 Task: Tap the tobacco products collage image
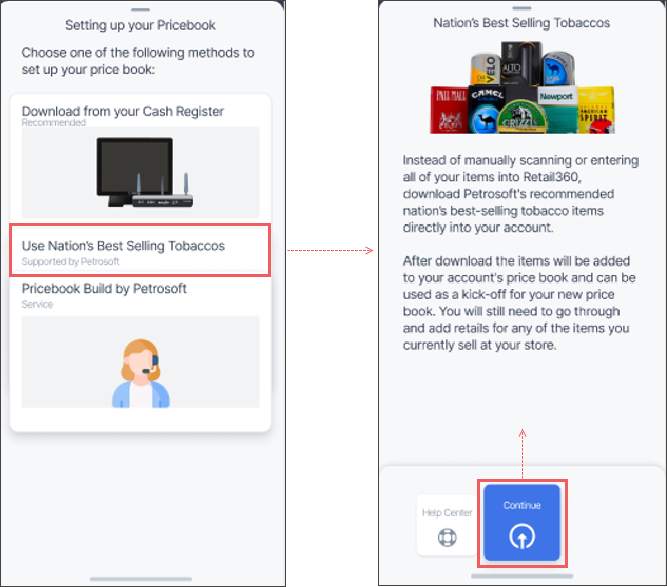(522, 88)
